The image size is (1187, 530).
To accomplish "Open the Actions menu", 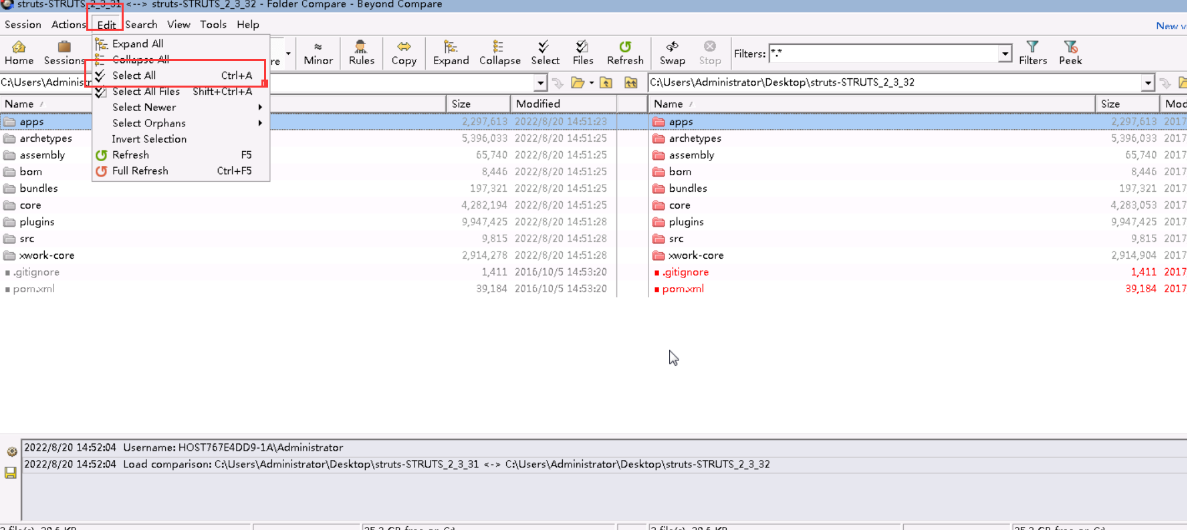I will [x=69, y=24].
